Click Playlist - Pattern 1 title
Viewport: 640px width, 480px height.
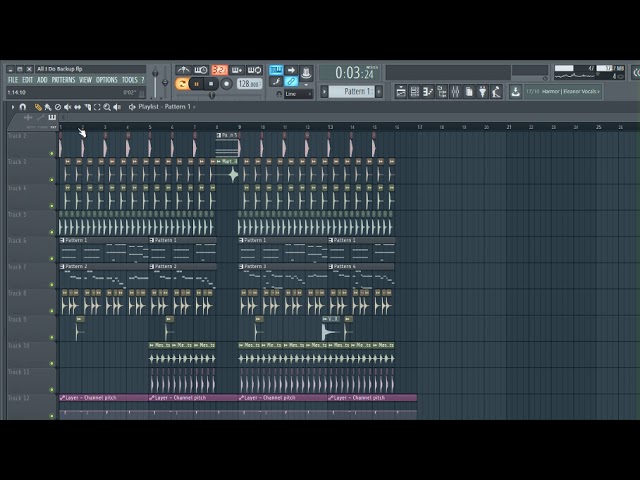(x=164, y=107)
